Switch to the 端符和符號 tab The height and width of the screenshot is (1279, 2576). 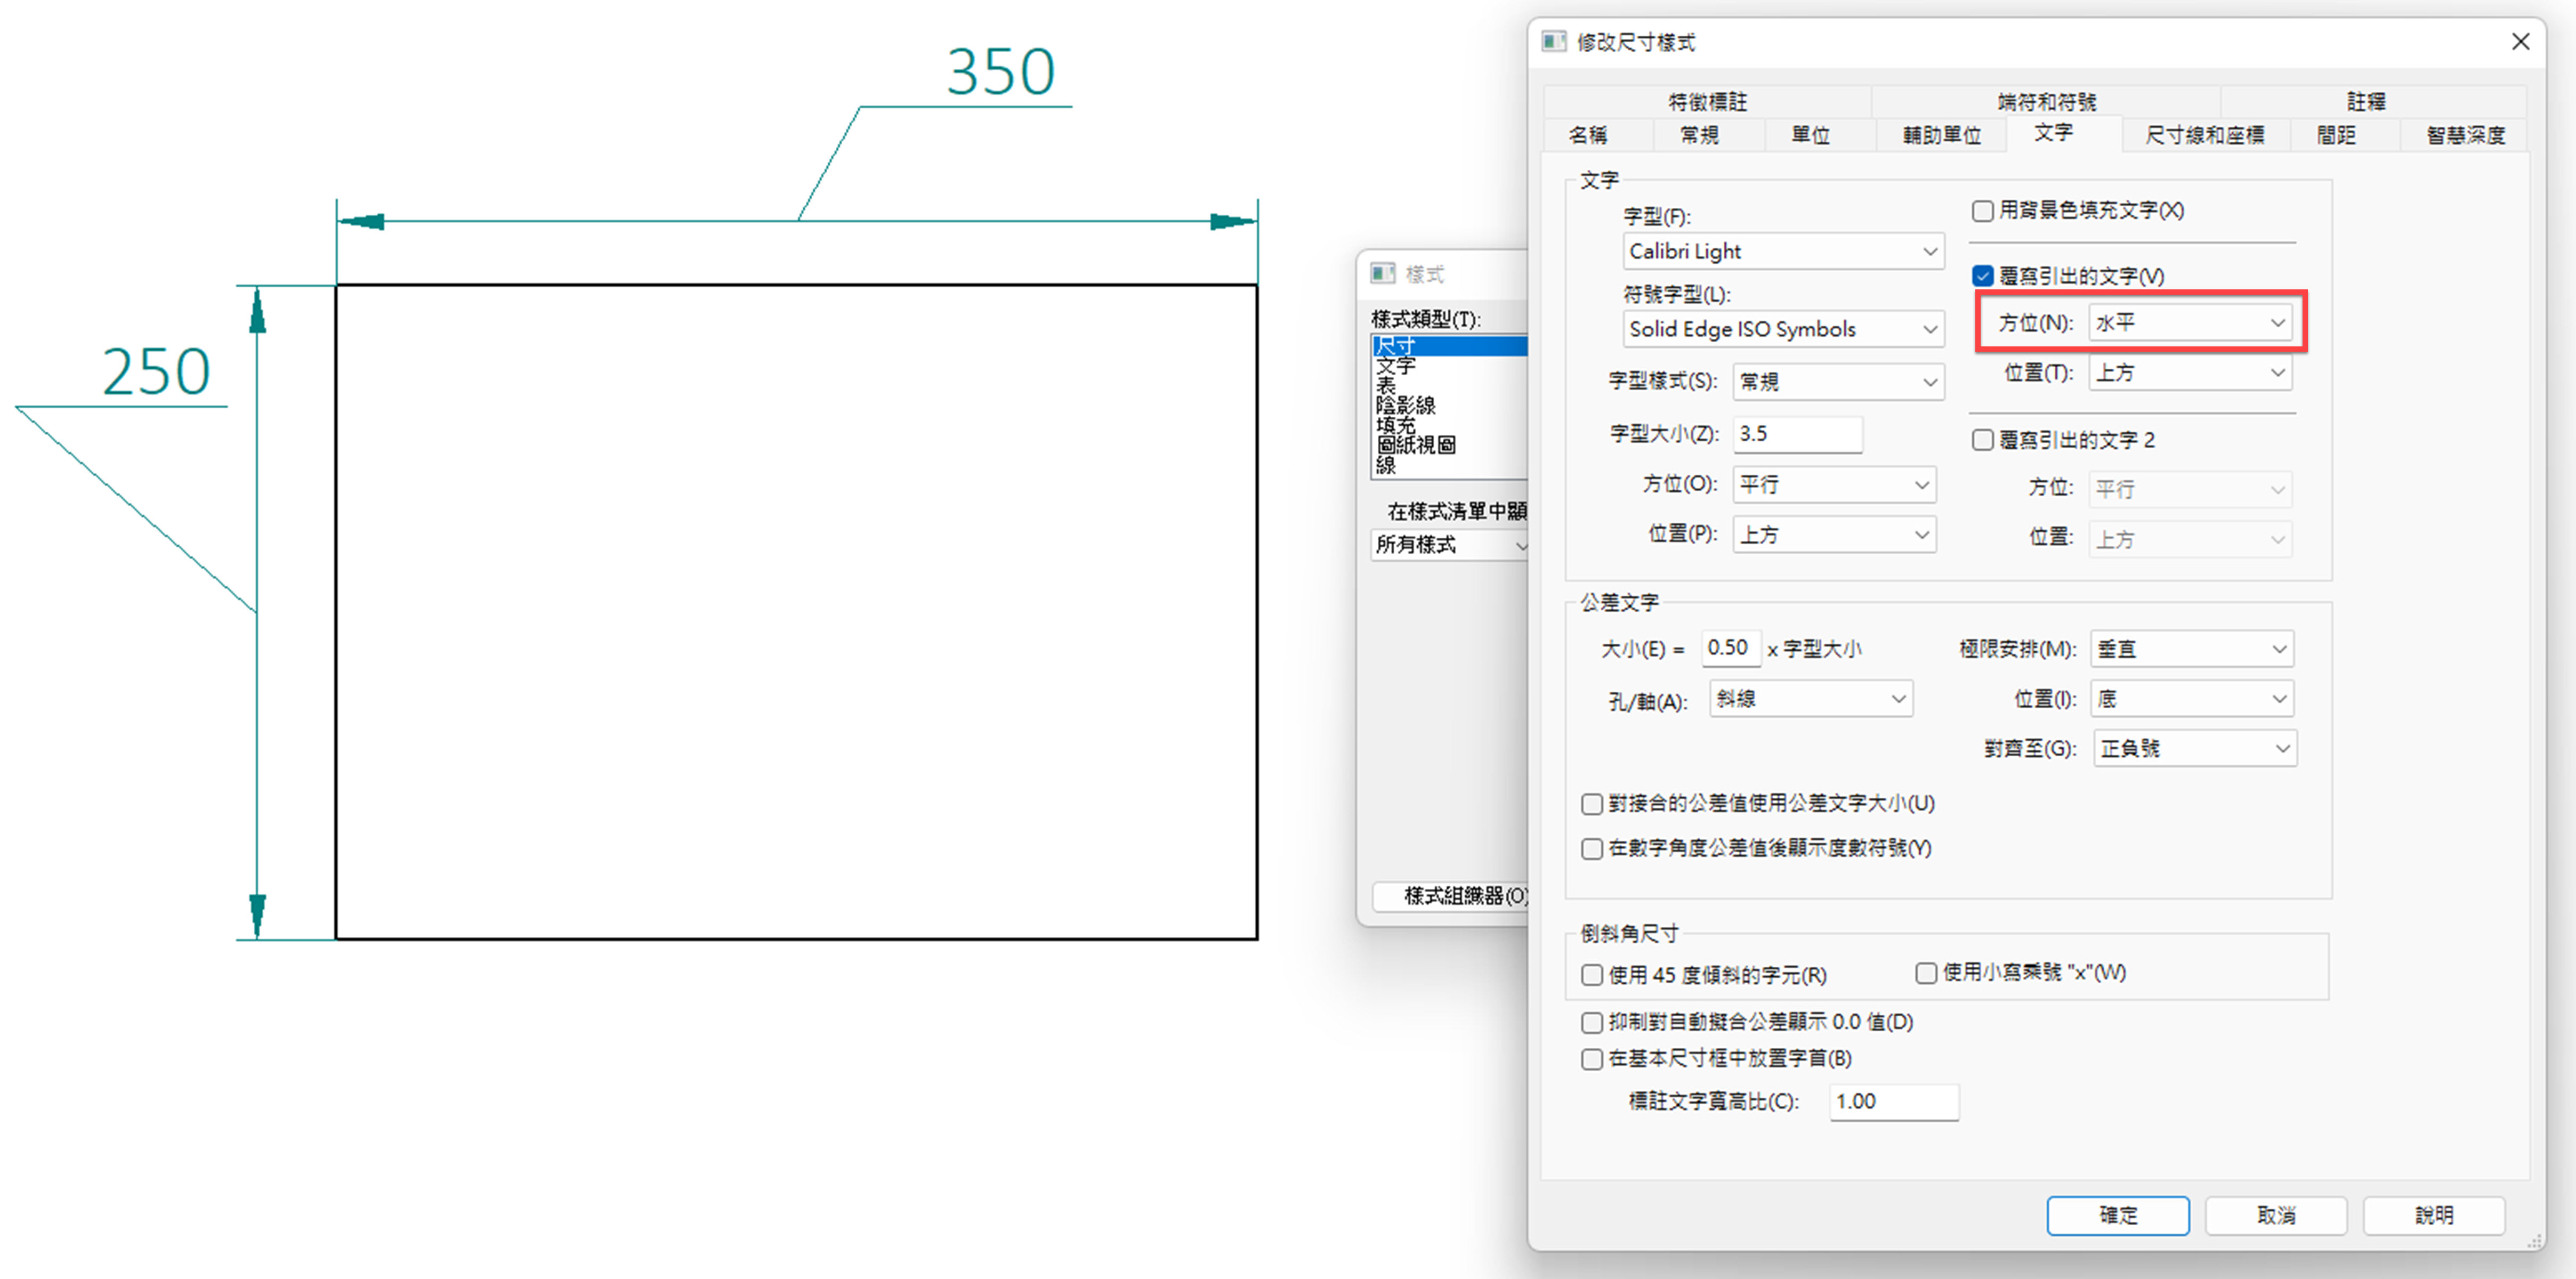(x=2046, y=101)
